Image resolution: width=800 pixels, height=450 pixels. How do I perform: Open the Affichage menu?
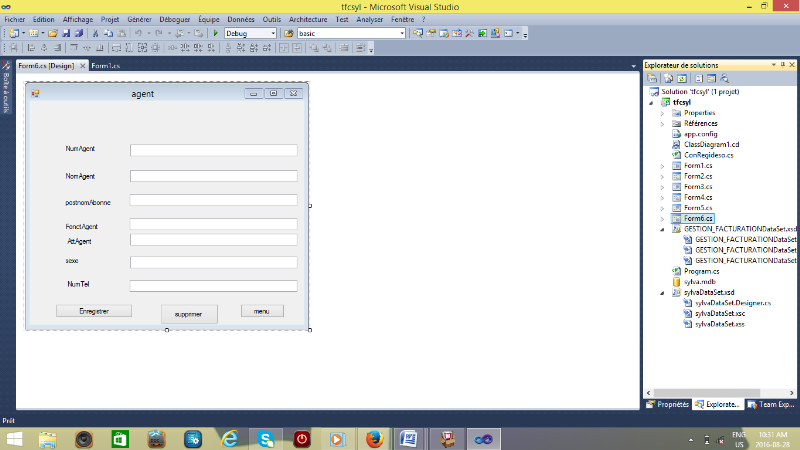coord(78,19)
